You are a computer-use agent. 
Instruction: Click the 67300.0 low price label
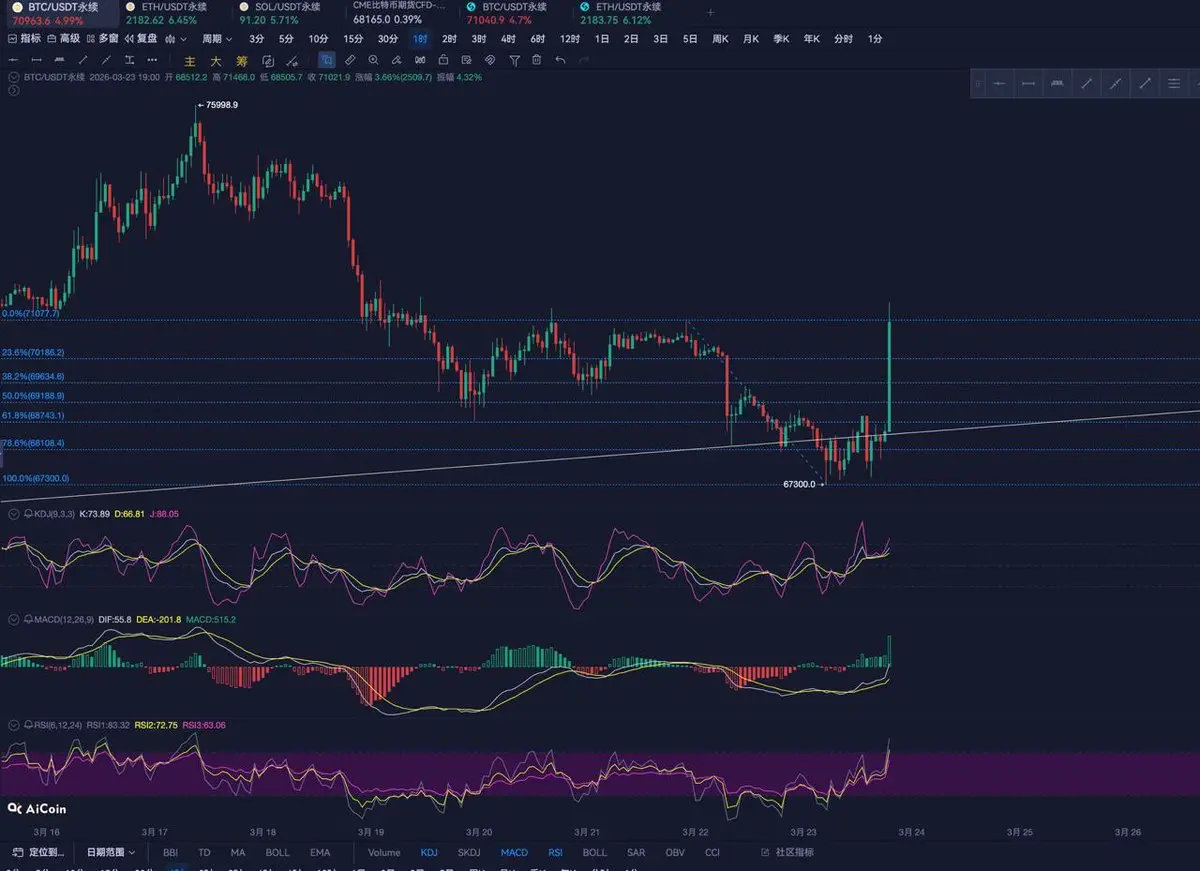click(x=799, y=484)
